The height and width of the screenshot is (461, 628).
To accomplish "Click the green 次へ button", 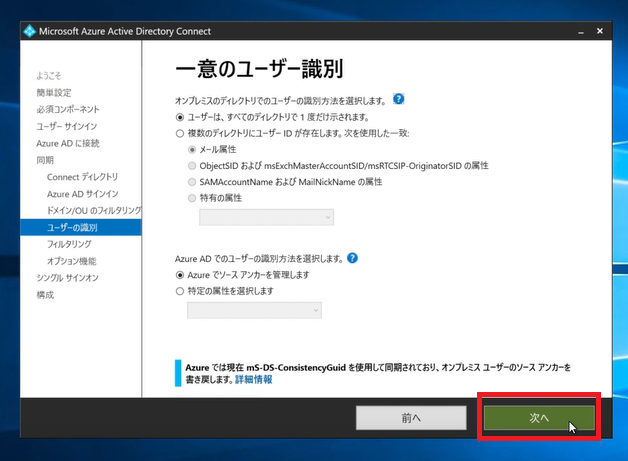I will (539, 418).
